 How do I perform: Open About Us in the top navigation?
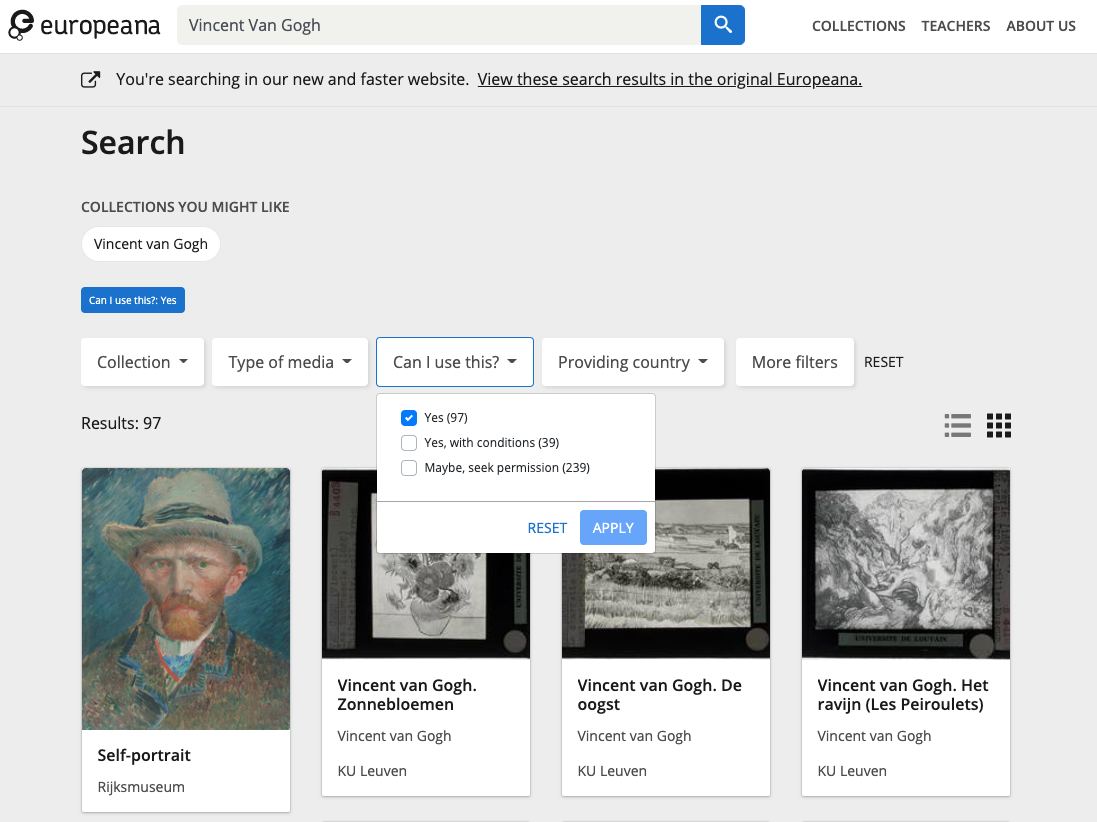(1041, 26)
